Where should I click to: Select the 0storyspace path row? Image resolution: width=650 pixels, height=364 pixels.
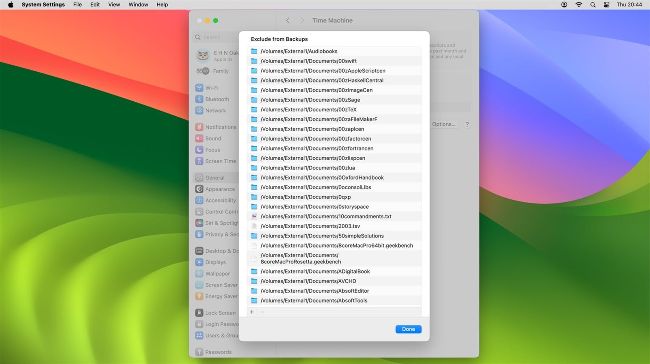335,206
